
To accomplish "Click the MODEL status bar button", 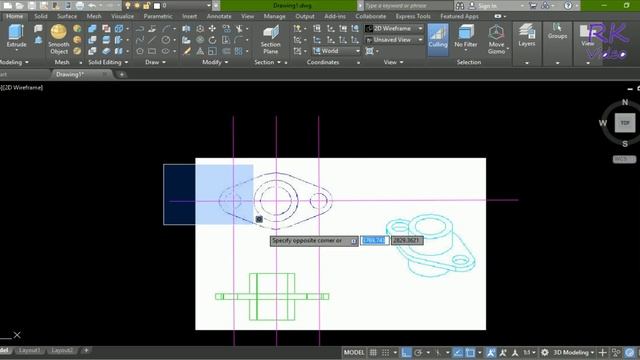I will 353,352.
